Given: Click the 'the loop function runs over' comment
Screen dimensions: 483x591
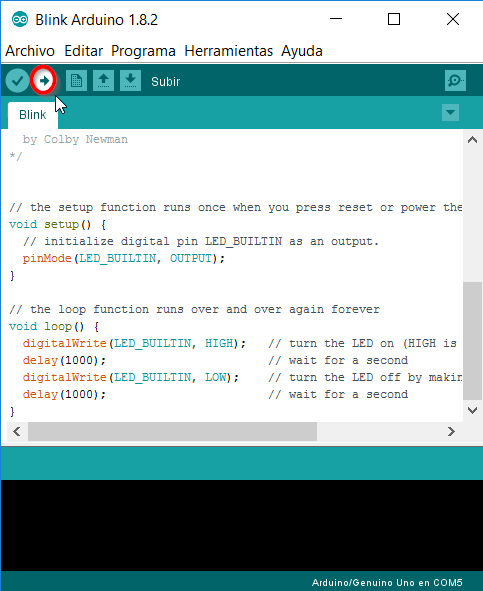Looking at the screenshot, I should coord(194,309).
